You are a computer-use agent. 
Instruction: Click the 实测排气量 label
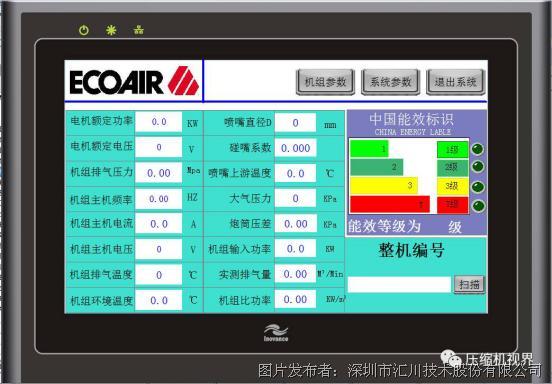245,275
